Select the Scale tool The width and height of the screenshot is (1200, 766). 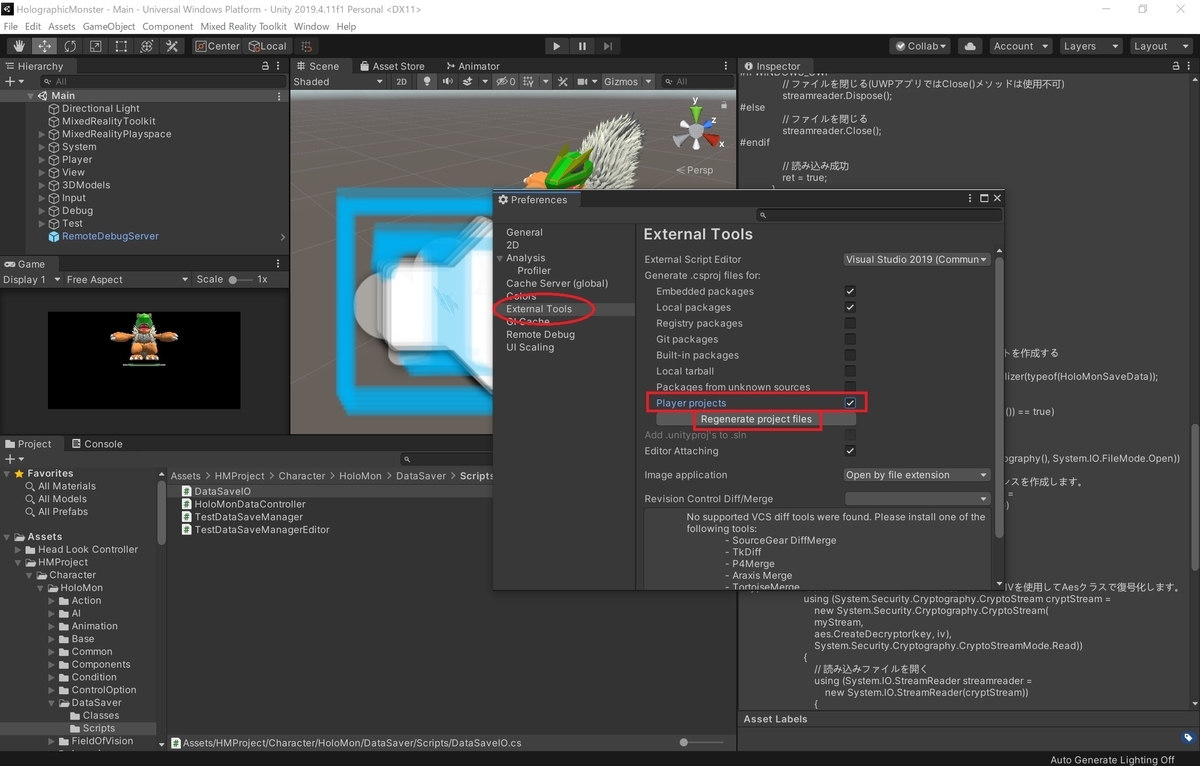[95, 46]
